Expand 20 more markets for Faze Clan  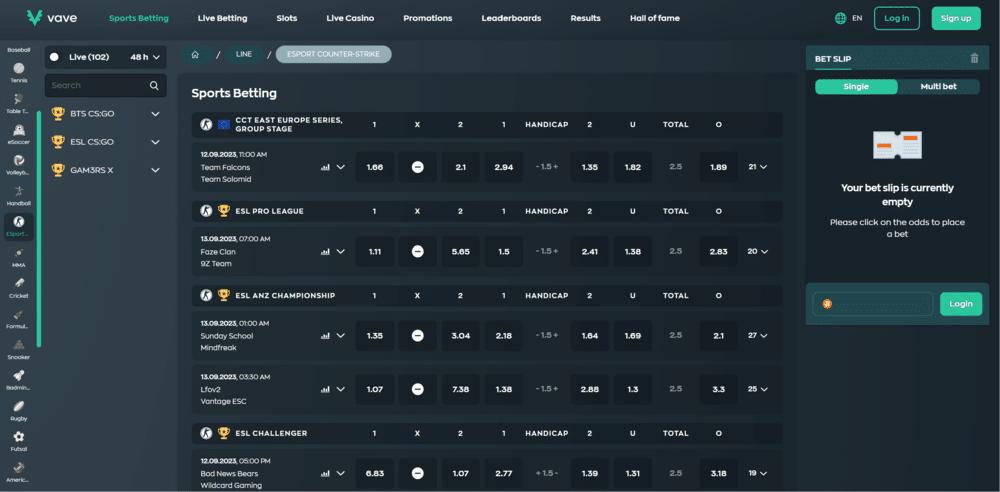click(x=758, y=251)
